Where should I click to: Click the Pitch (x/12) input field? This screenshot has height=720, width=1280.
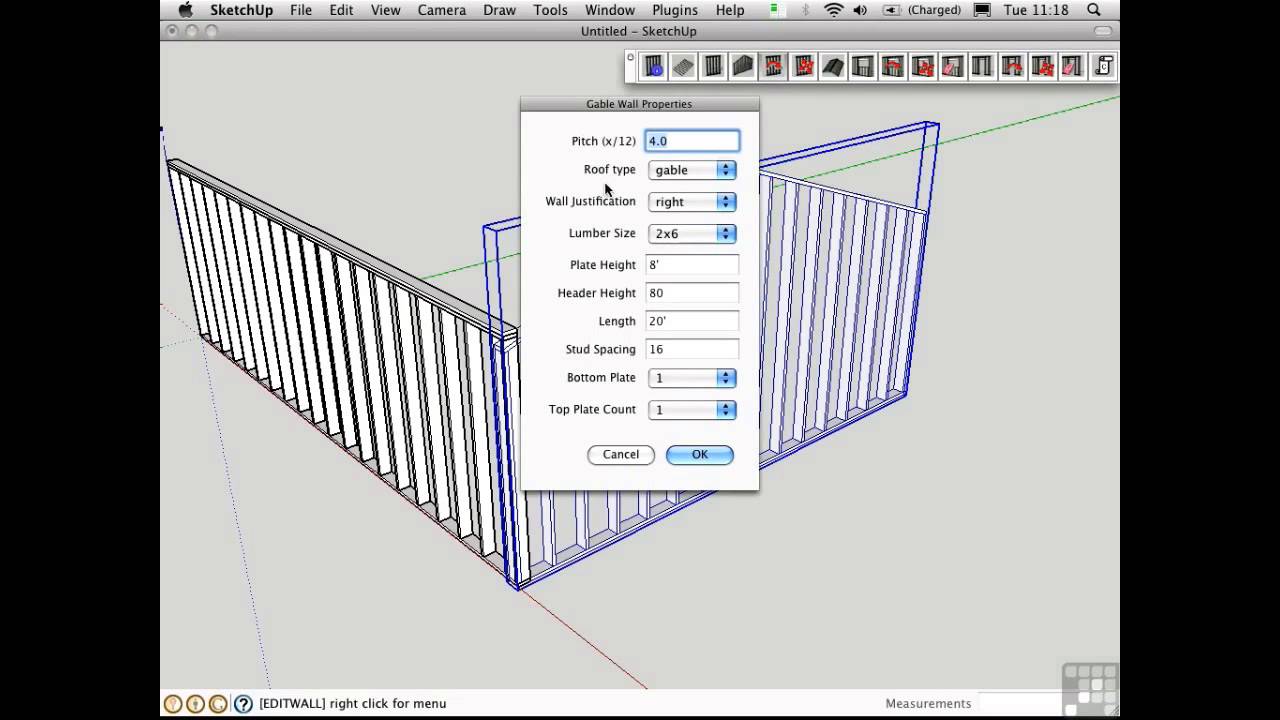[692, 141]
